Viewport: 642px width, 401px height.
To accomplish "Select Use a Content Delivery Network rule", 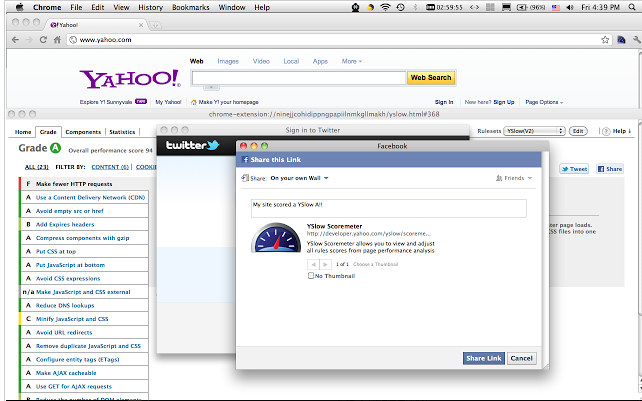I will (84, 197).
